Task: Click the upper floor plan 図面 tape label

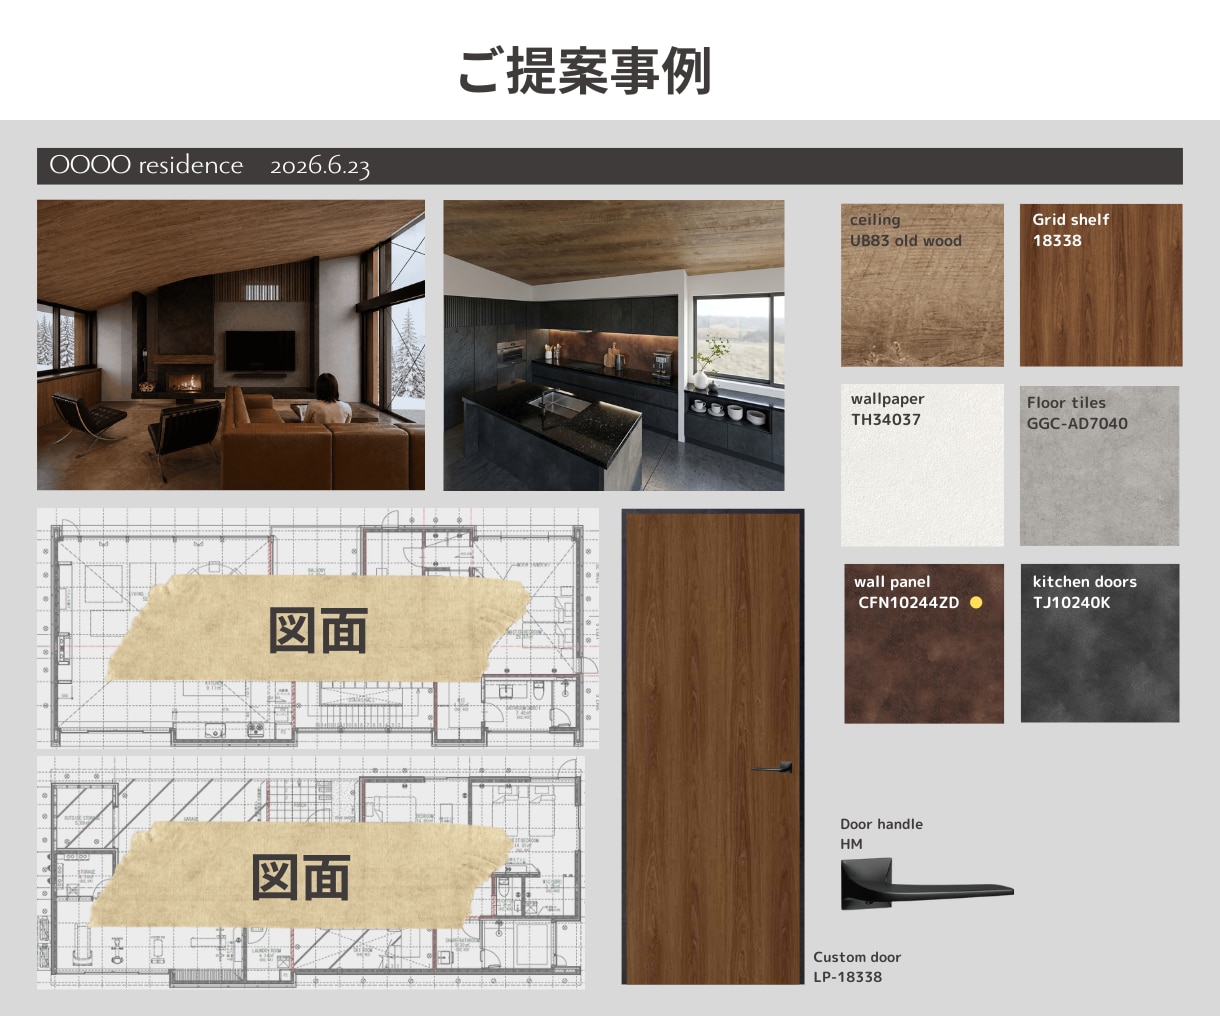Action: (x=318, y=631)
